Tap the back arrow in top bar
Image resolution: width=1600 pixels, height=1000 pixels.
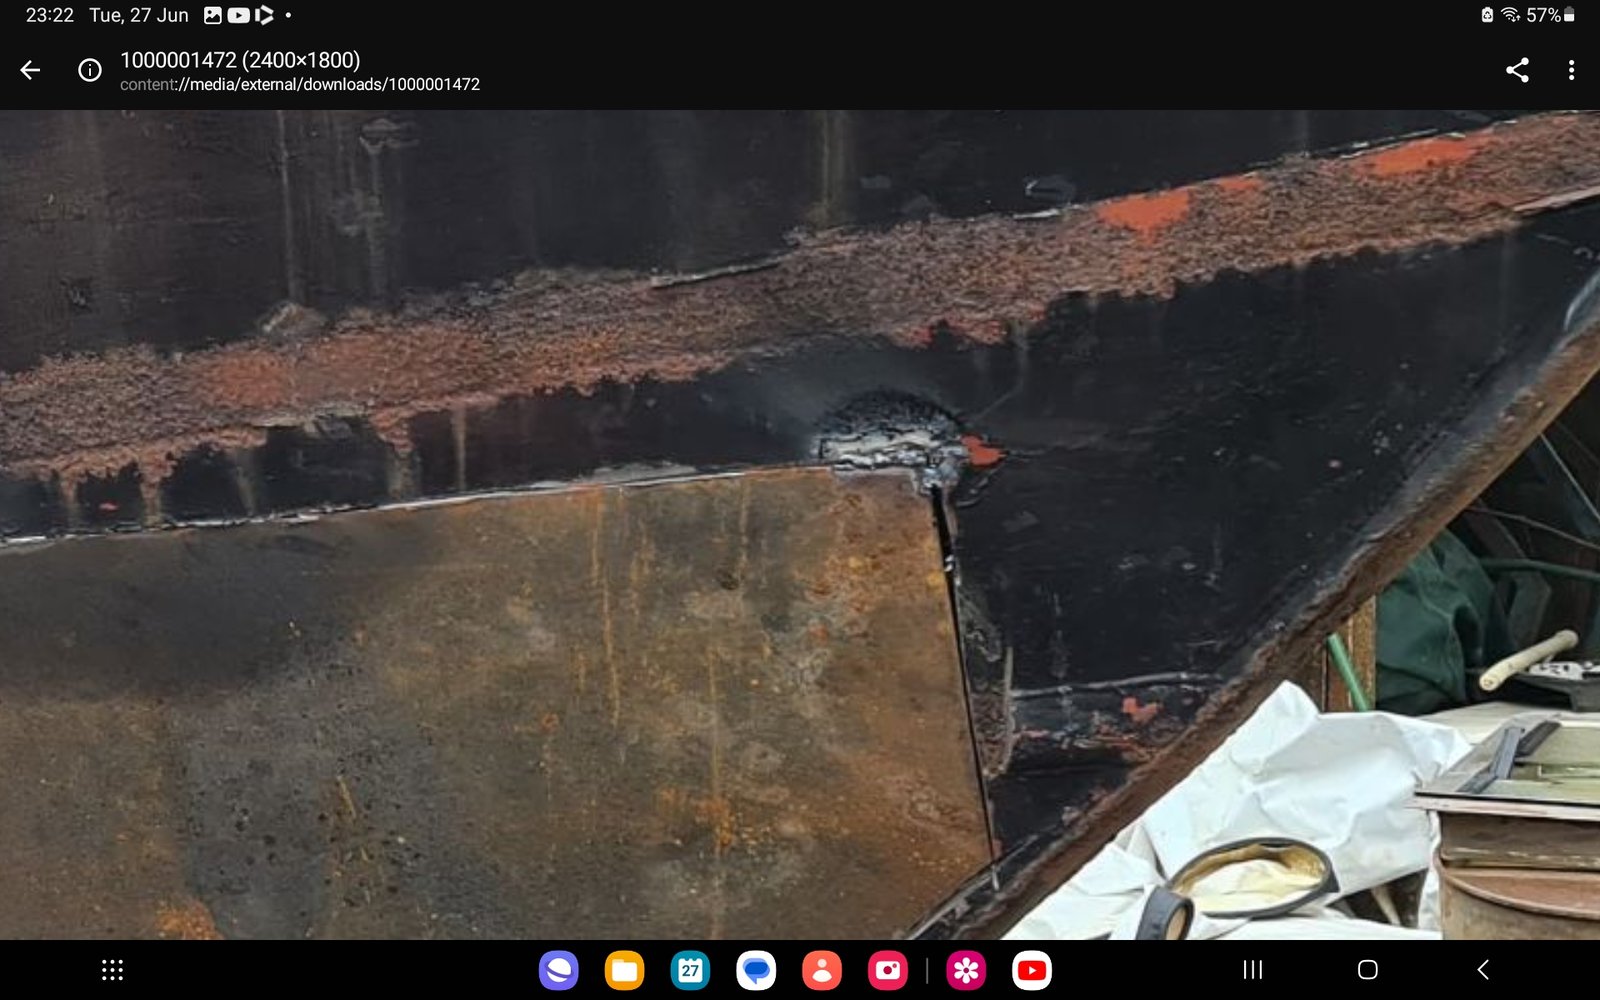click(x=30, y=70)
